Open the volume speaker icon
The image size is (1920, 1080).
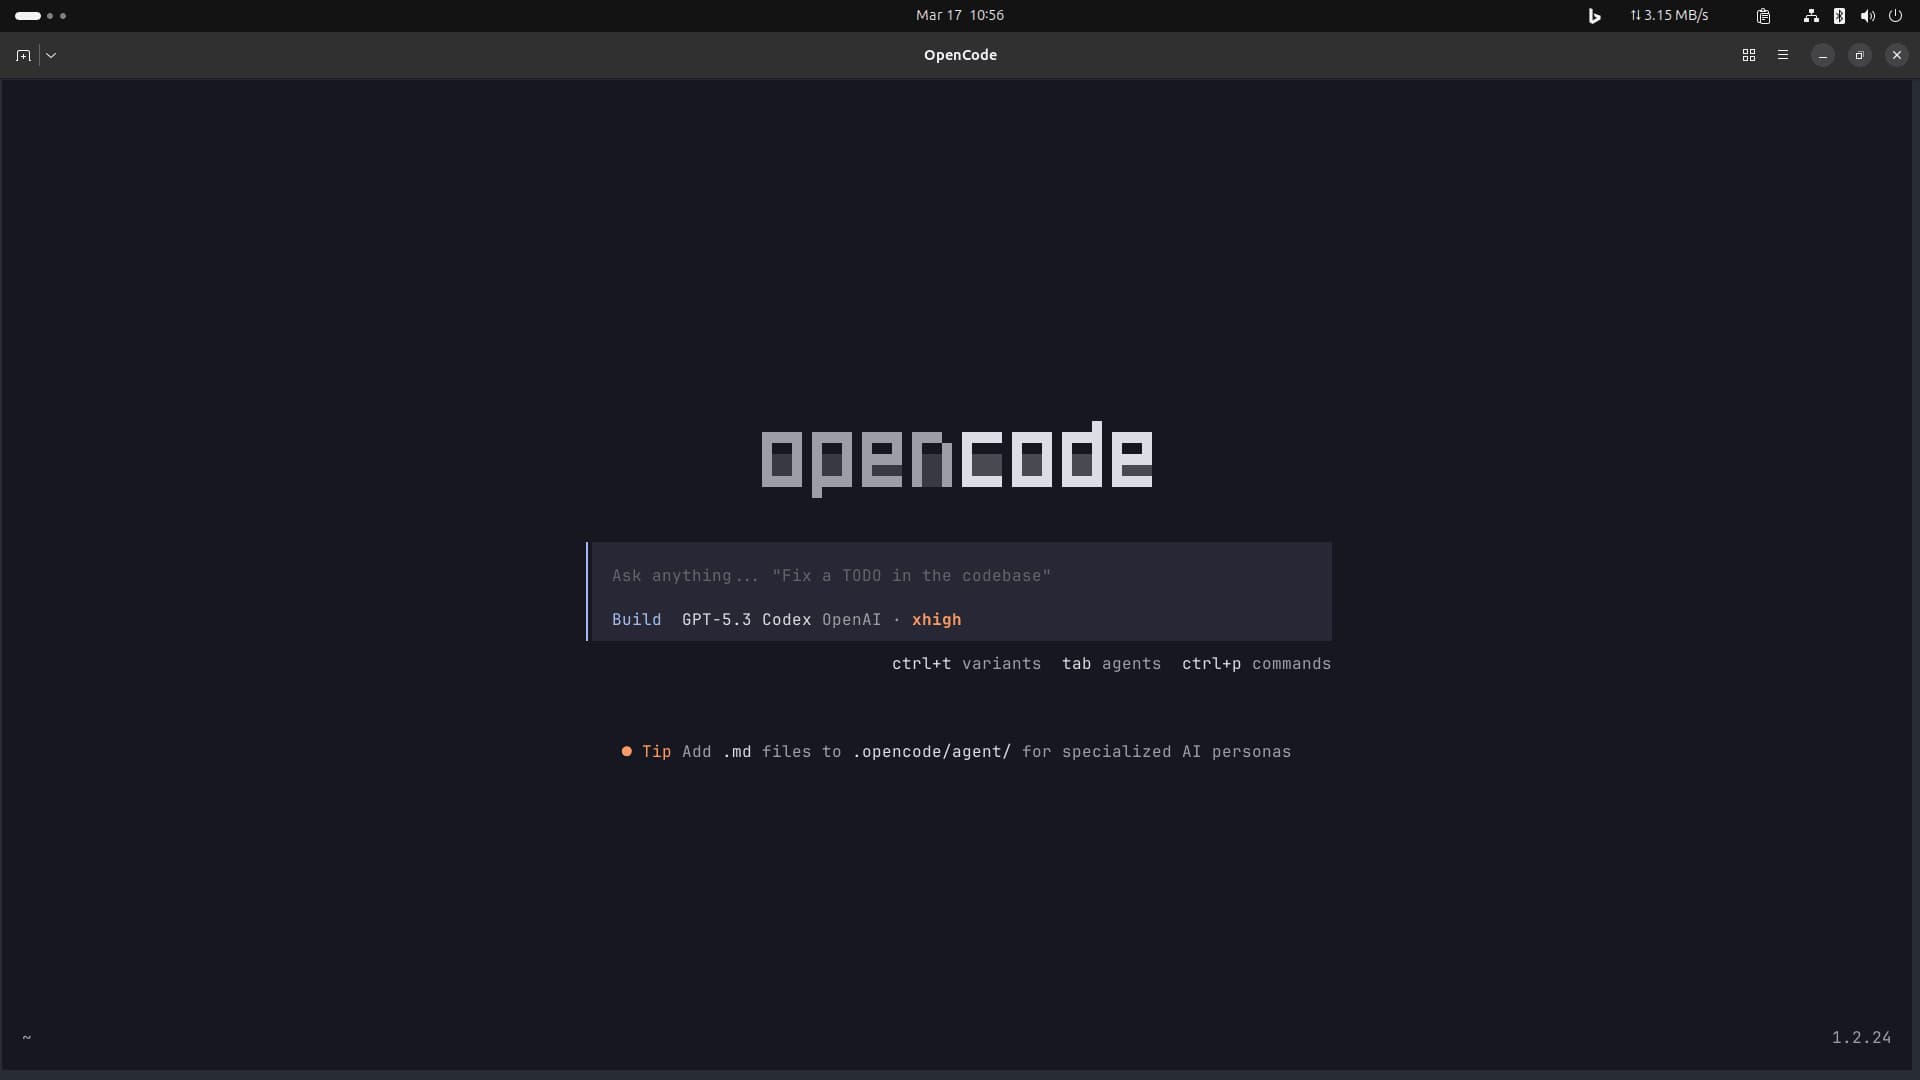pyautogui.click(x=1867, y=15)
